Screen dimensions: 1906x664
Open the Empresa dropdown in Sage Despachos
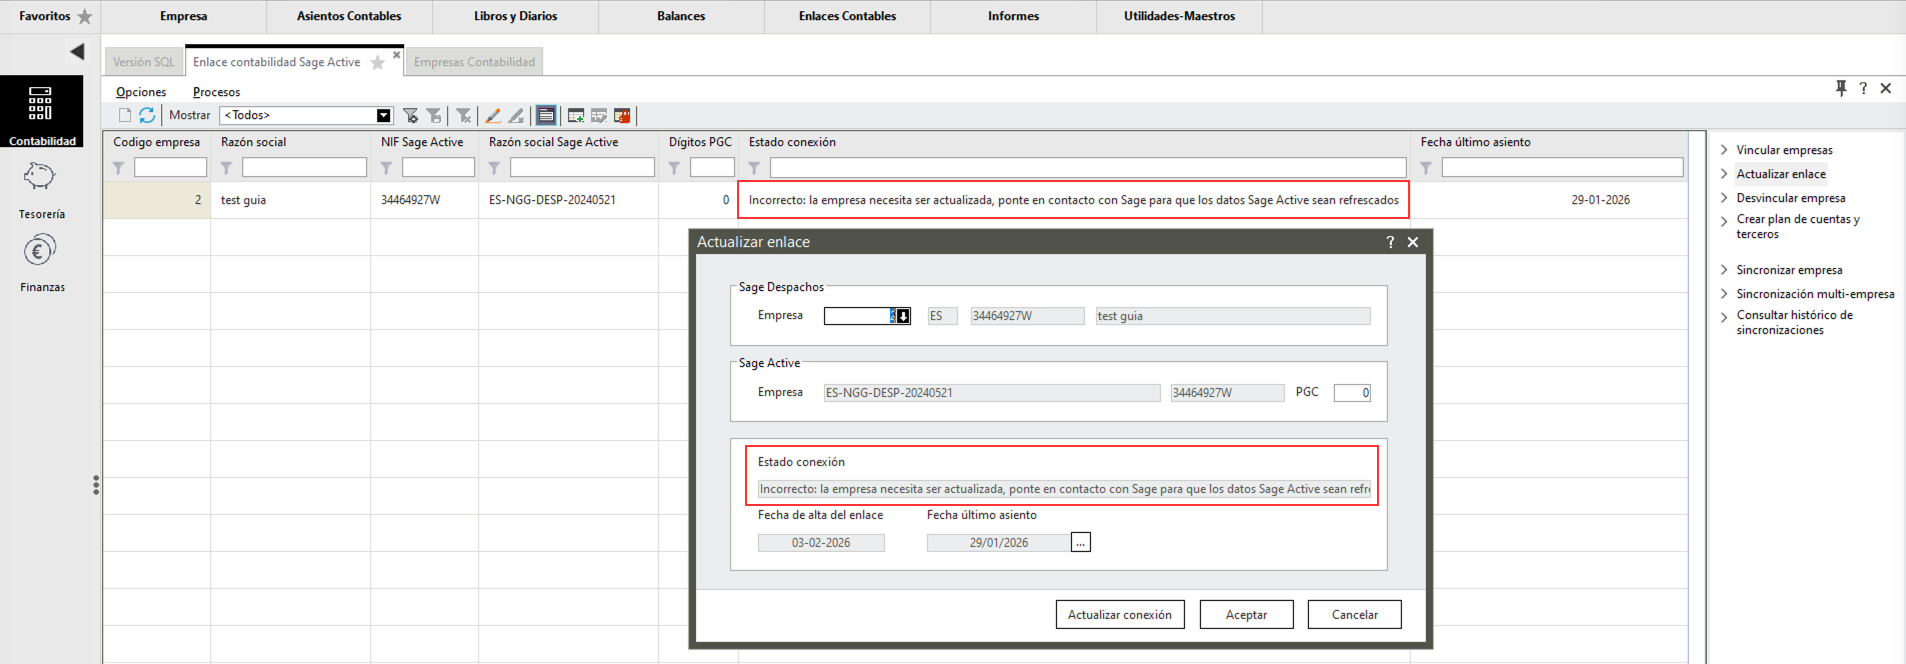pos(902,316)
